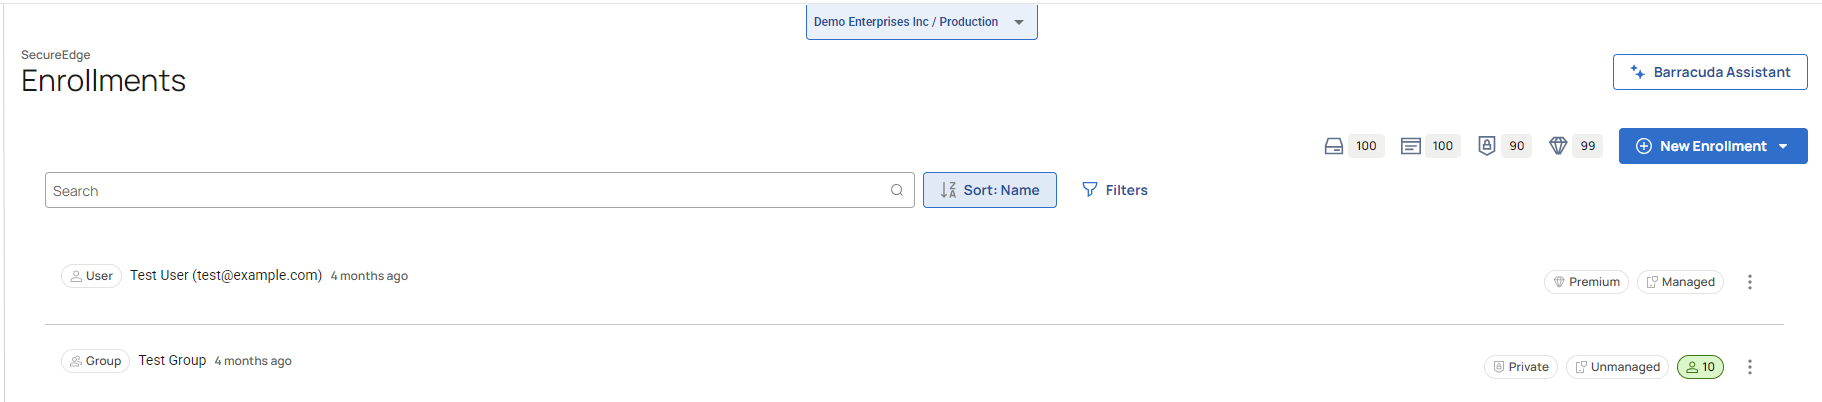Open the Test User (test@example.com) enrollment

[x=226, y=275]
